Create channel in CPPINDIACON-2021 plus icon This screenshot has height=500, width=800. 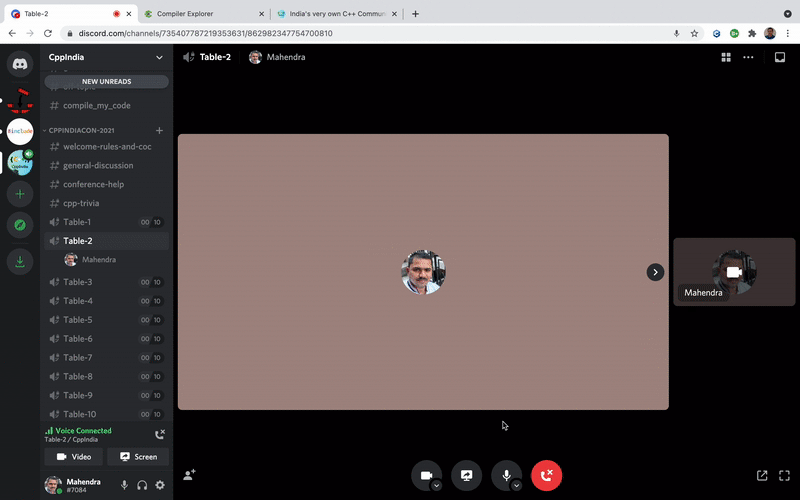159,131
